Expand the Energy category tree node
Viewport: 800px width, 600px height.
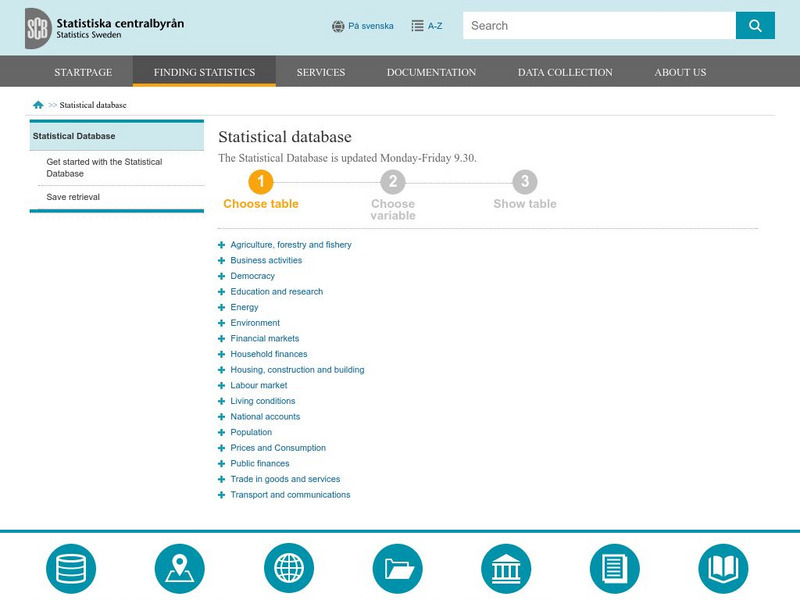point(222,308)
